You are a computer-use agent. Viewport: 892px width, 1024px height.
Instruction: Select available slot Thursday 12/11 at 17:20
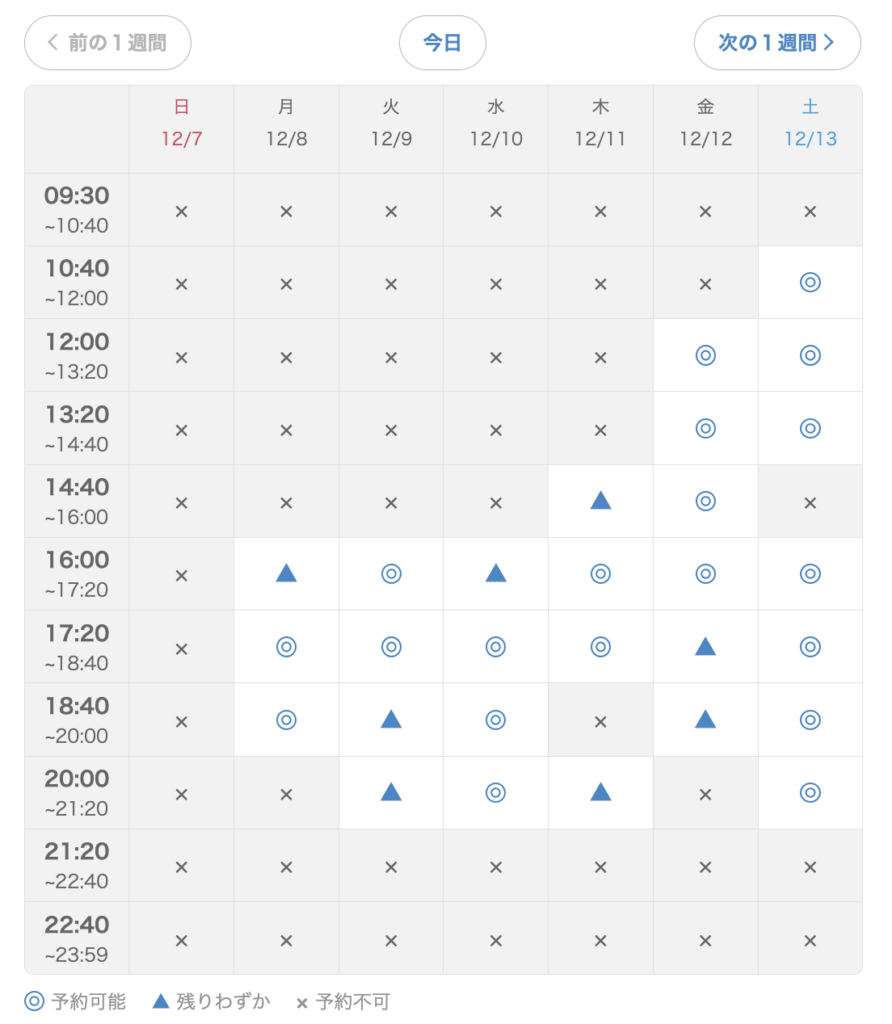[600, 647]
